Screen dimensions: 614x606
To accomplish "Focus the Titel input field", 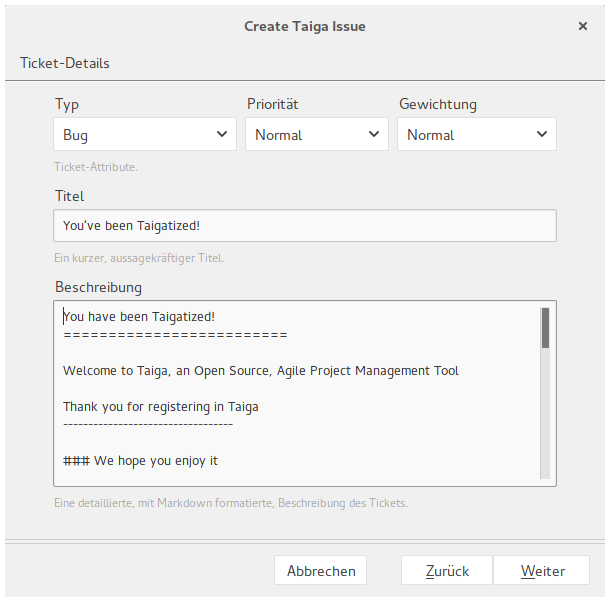I will pos(305,225).
